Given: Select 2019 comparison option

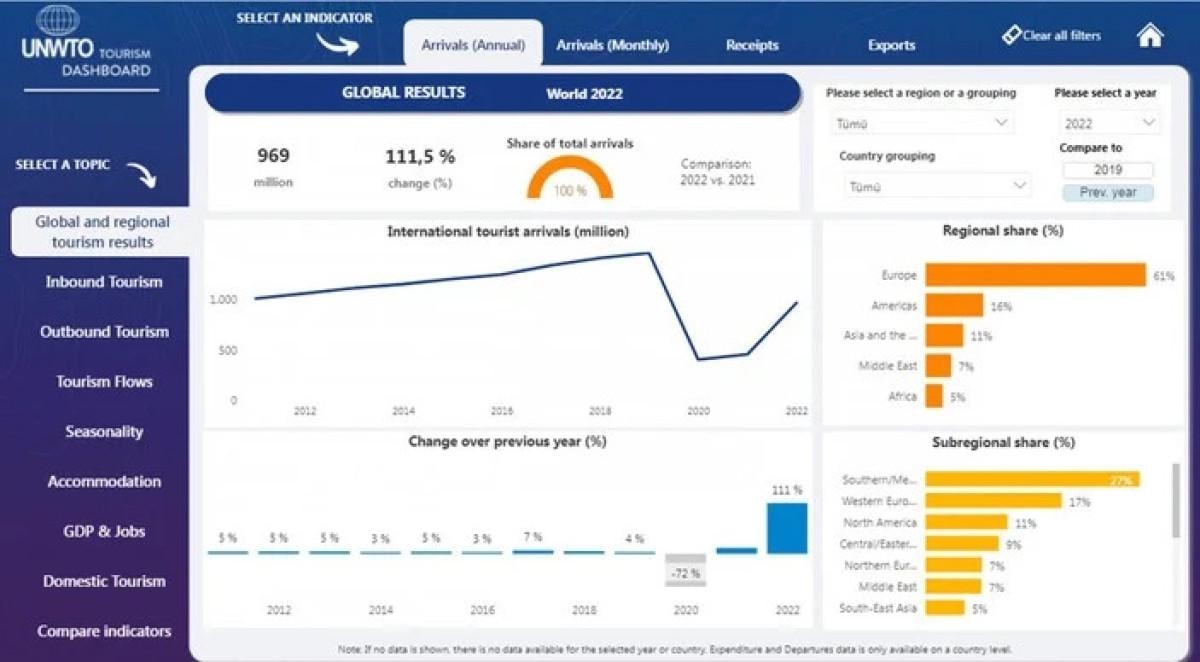Looking at the screenshot, I should pyautogui.click(x=1107, y=171).
